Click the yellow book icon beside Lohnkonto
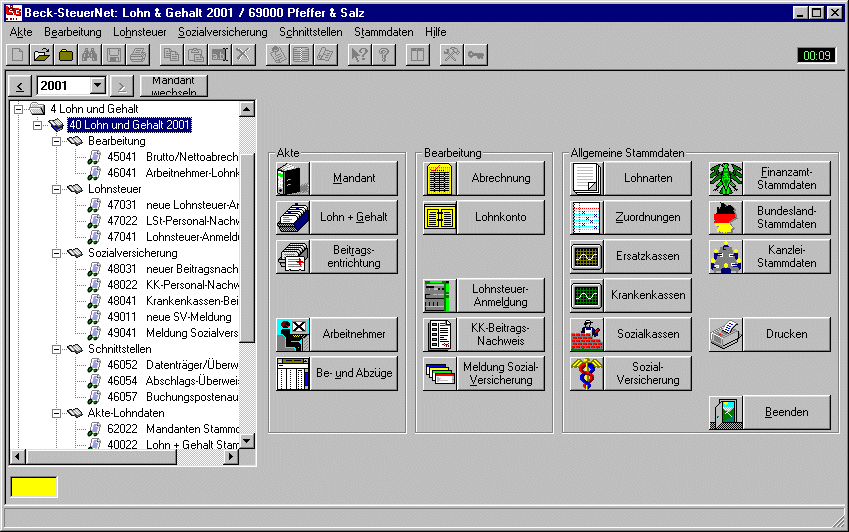849x532 pixels. click(x=440, y=217)
